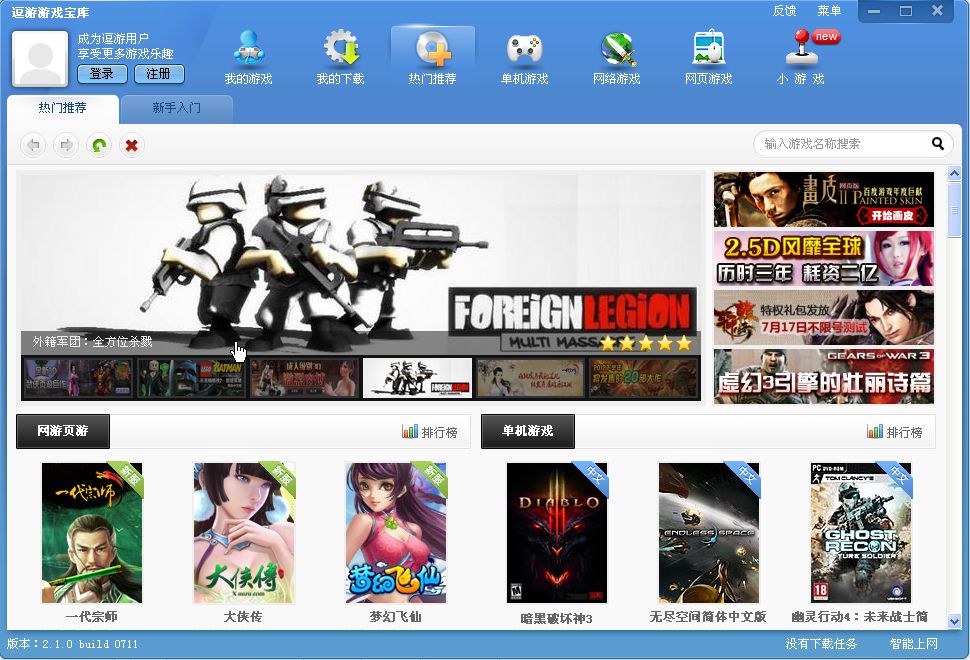
Task: Minimize the 逗游游戏宝库 window
Action: pyautogui.click(x=873, y=11)
